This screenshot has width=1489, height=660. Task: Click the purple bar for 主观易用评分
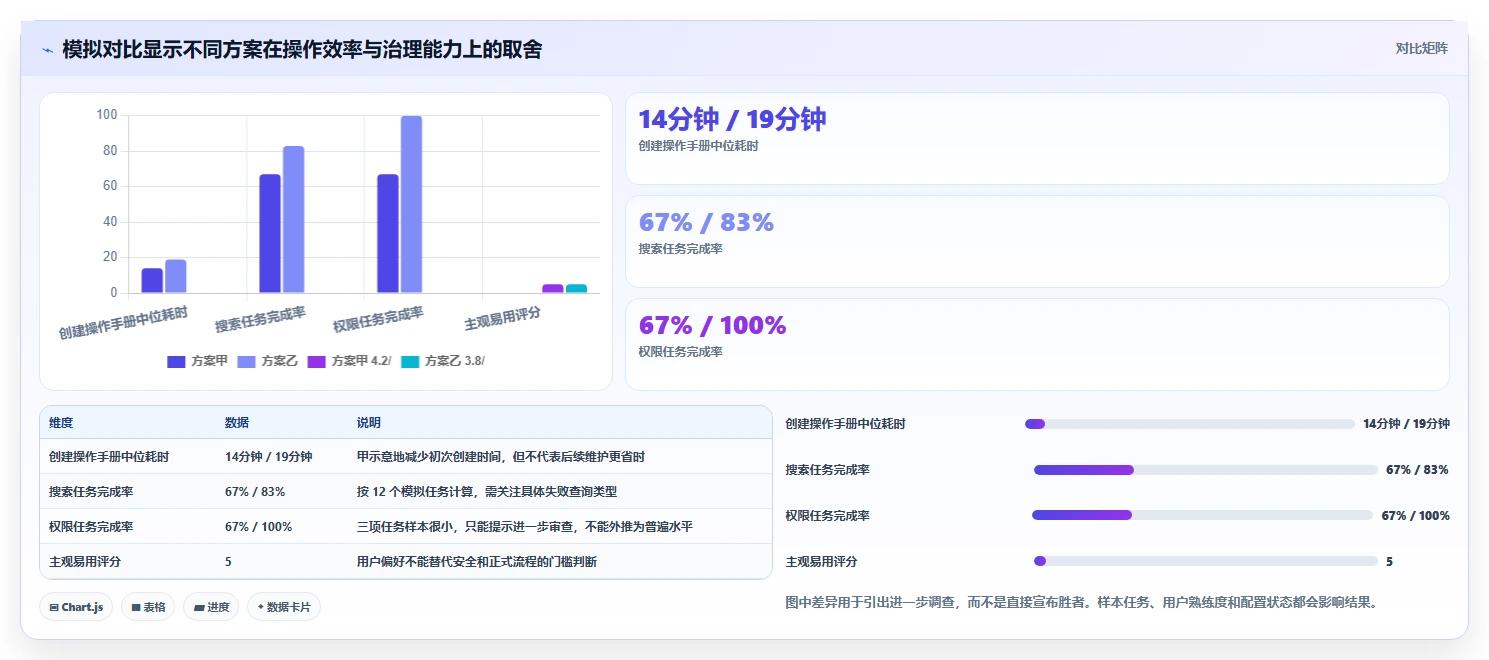[553, 289]
